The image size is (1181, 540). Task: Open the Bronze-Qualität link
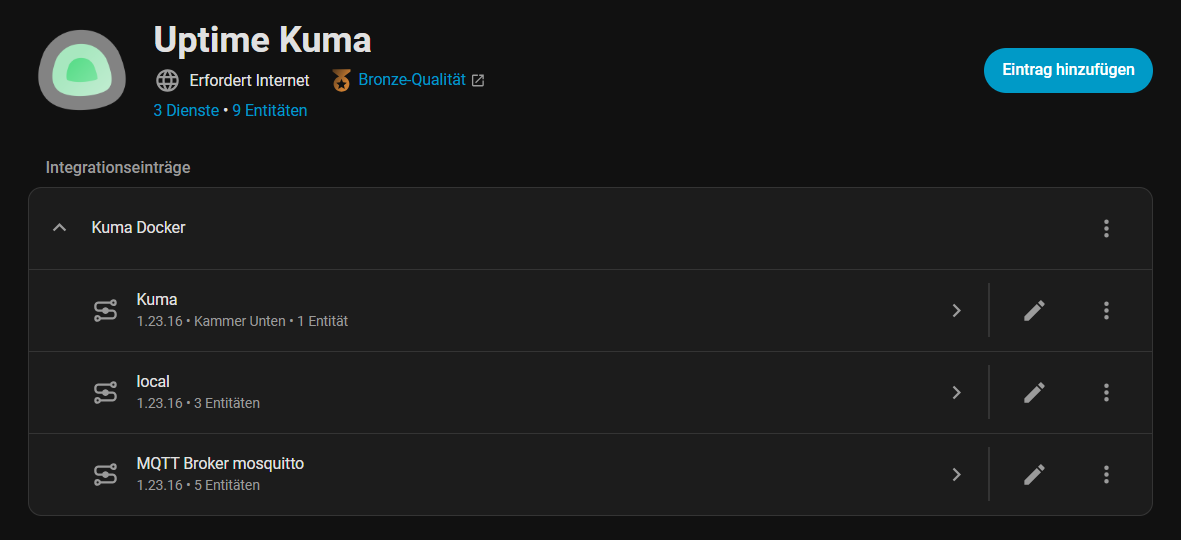411,80
